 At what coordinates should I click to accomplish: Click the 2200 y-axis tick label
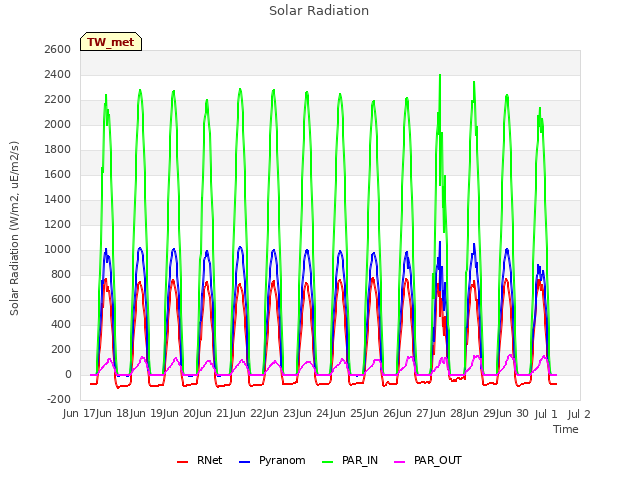click(x=58, y=100)
